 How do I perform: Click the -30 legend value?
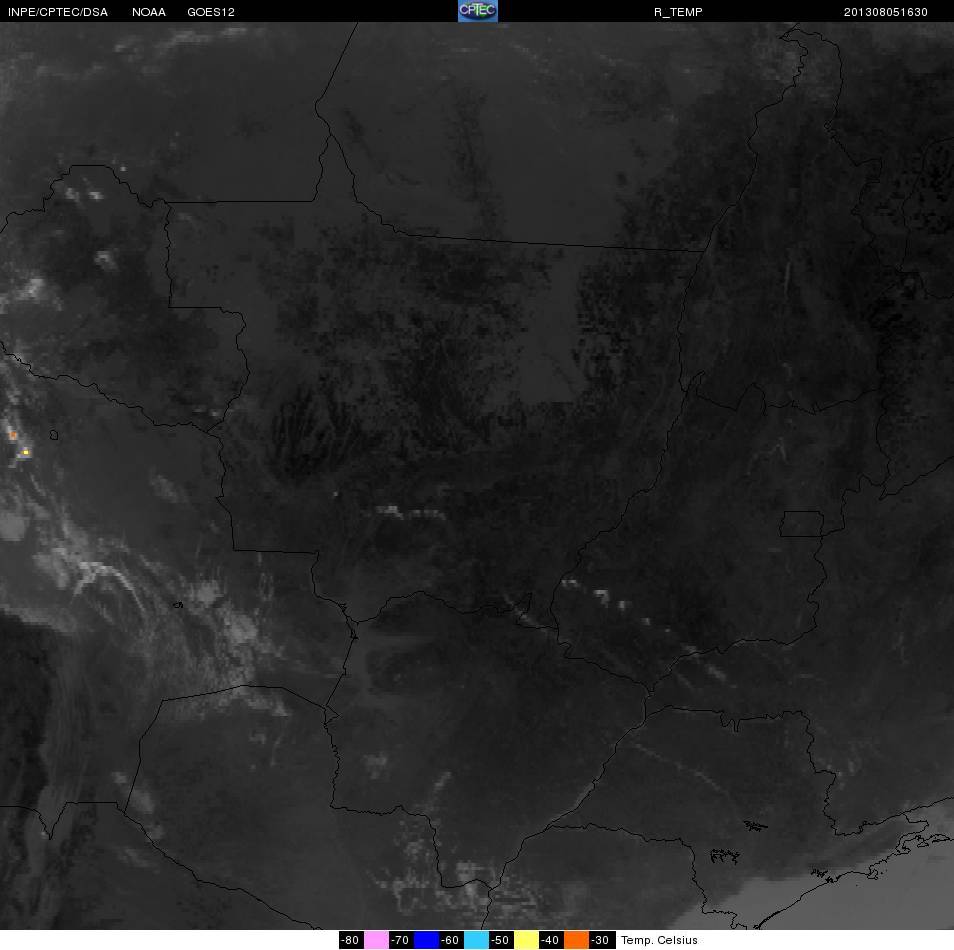[601, 940]
